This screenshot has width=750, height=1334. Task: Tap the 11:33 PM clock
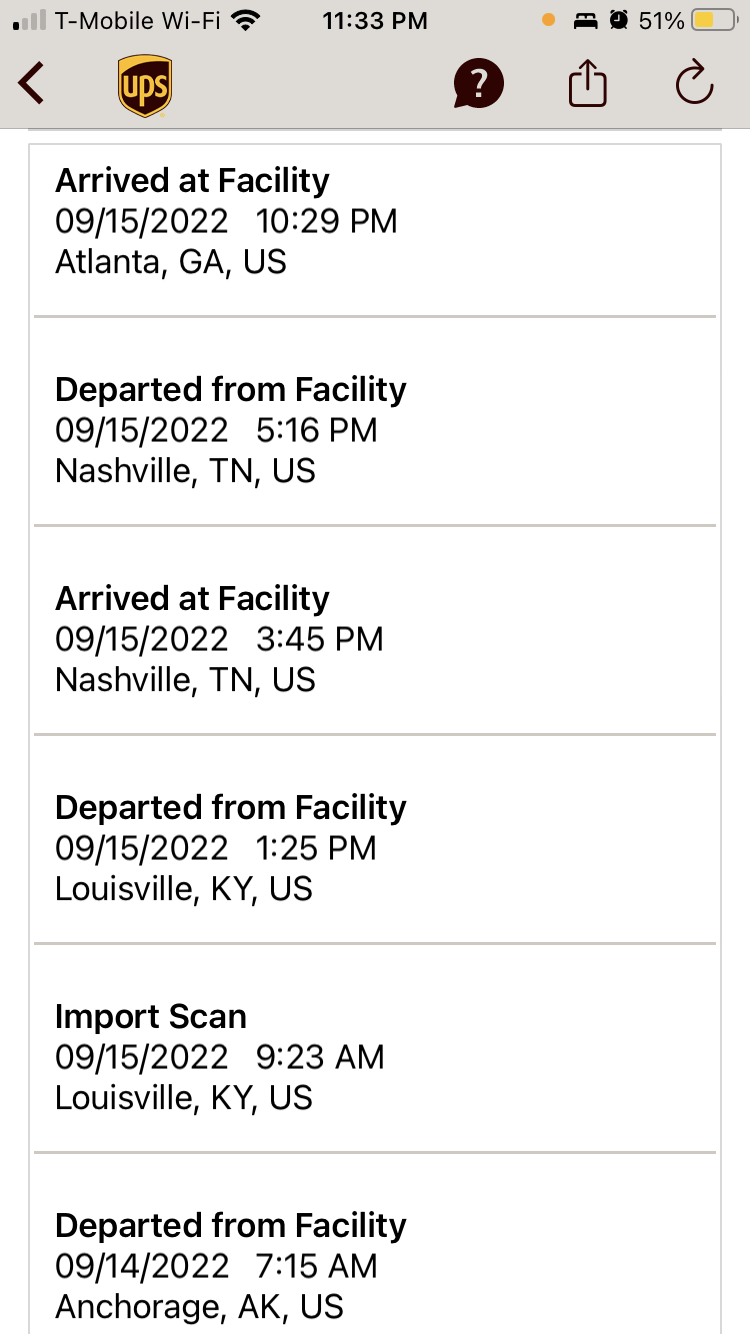375,20
